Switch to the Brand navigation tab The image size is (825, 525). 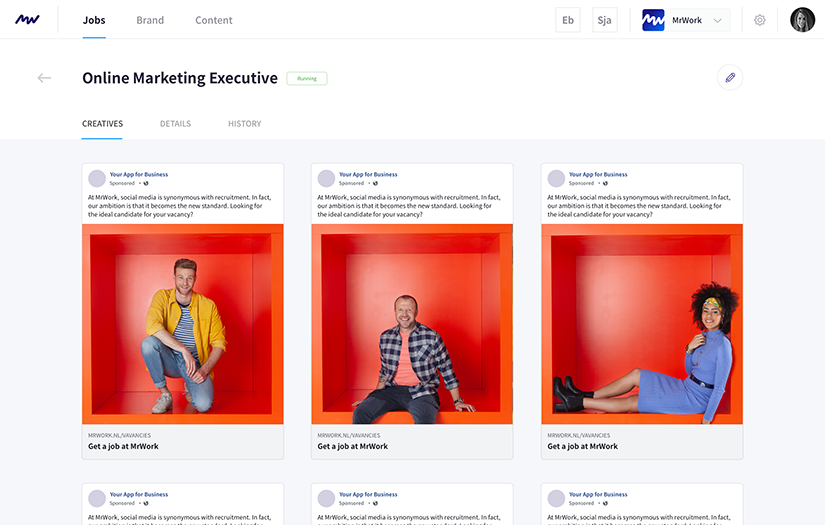point(150,20)
